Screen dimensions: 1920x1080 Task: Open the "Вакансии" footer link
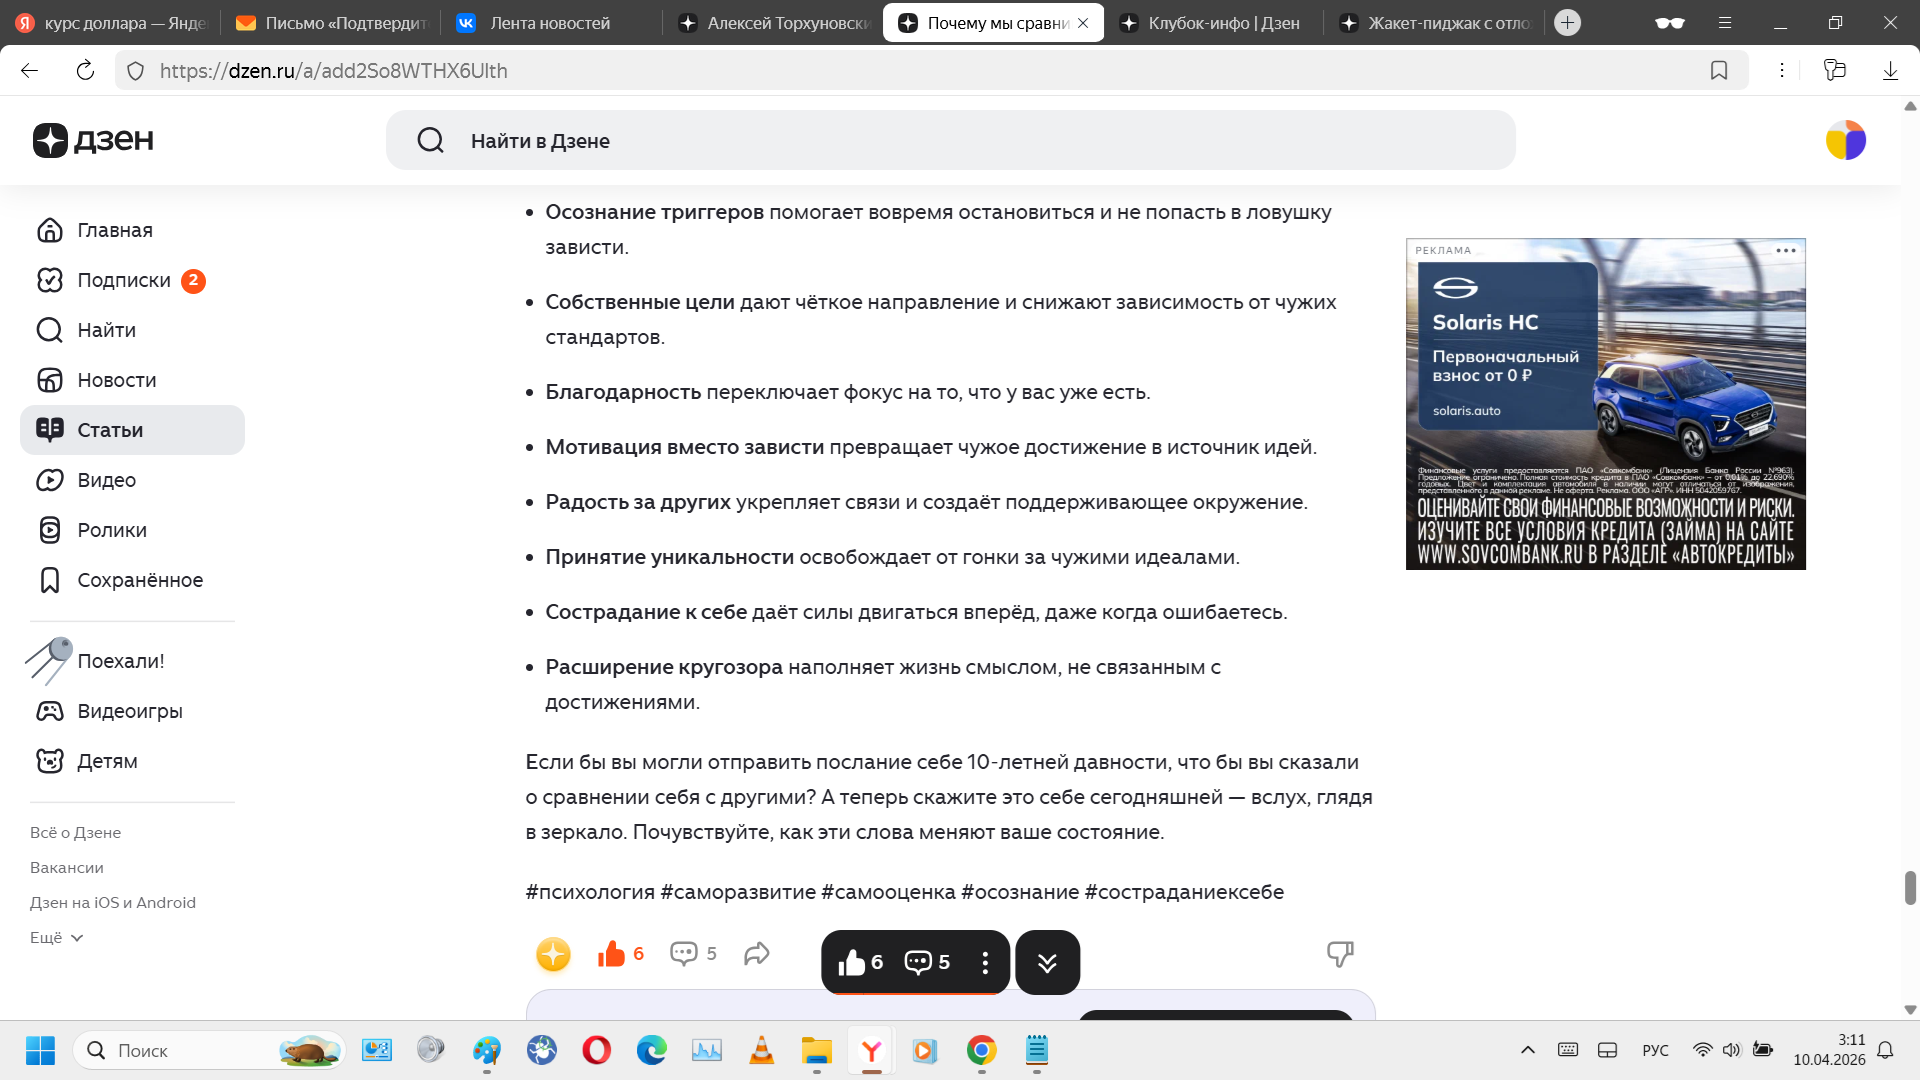click(67, 868)
